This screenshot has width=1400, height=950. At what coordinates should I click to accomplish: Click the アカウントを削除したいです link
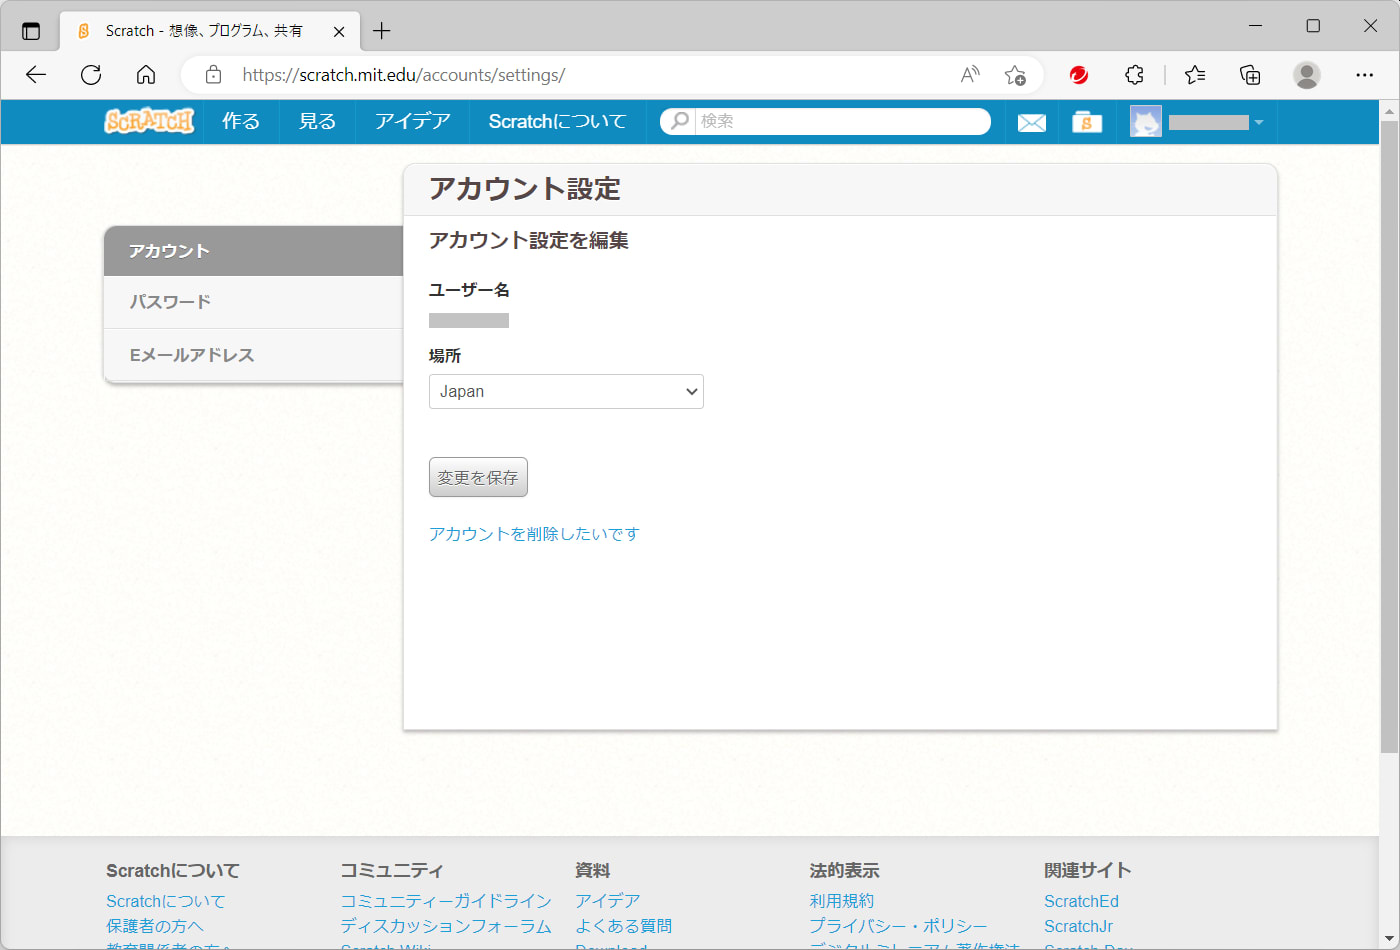pos(534,534)
